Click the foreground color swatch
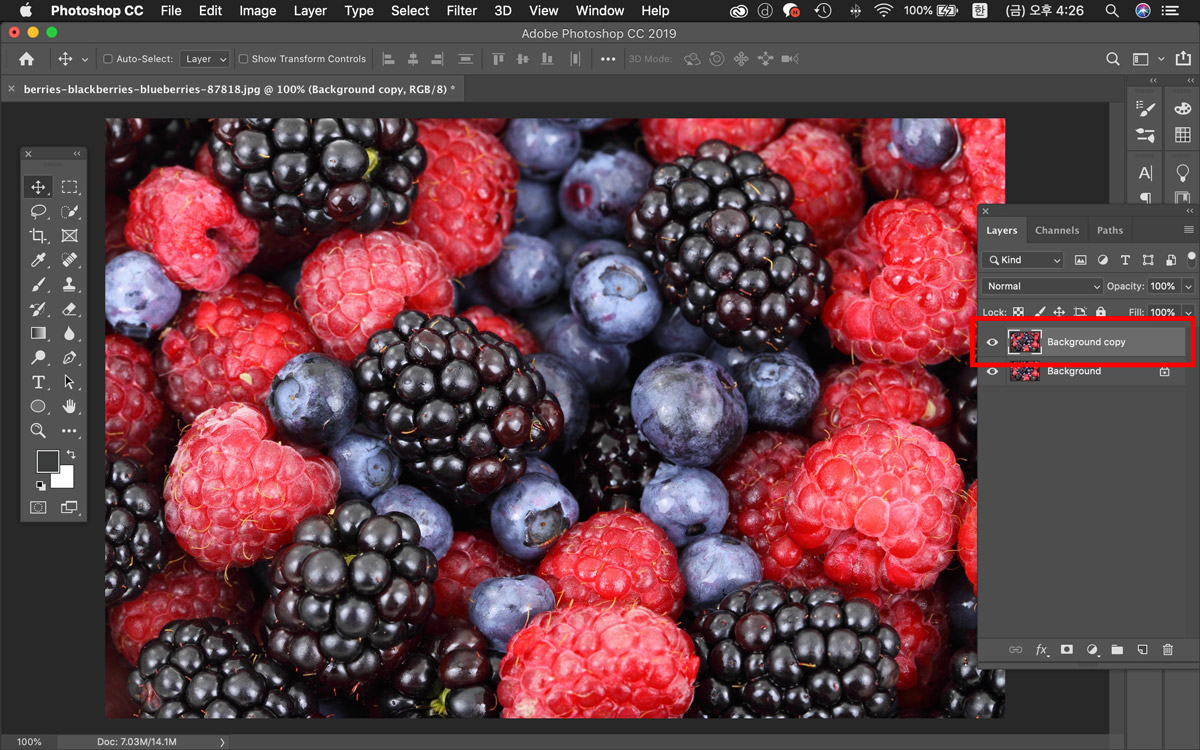 click(47, 461)
